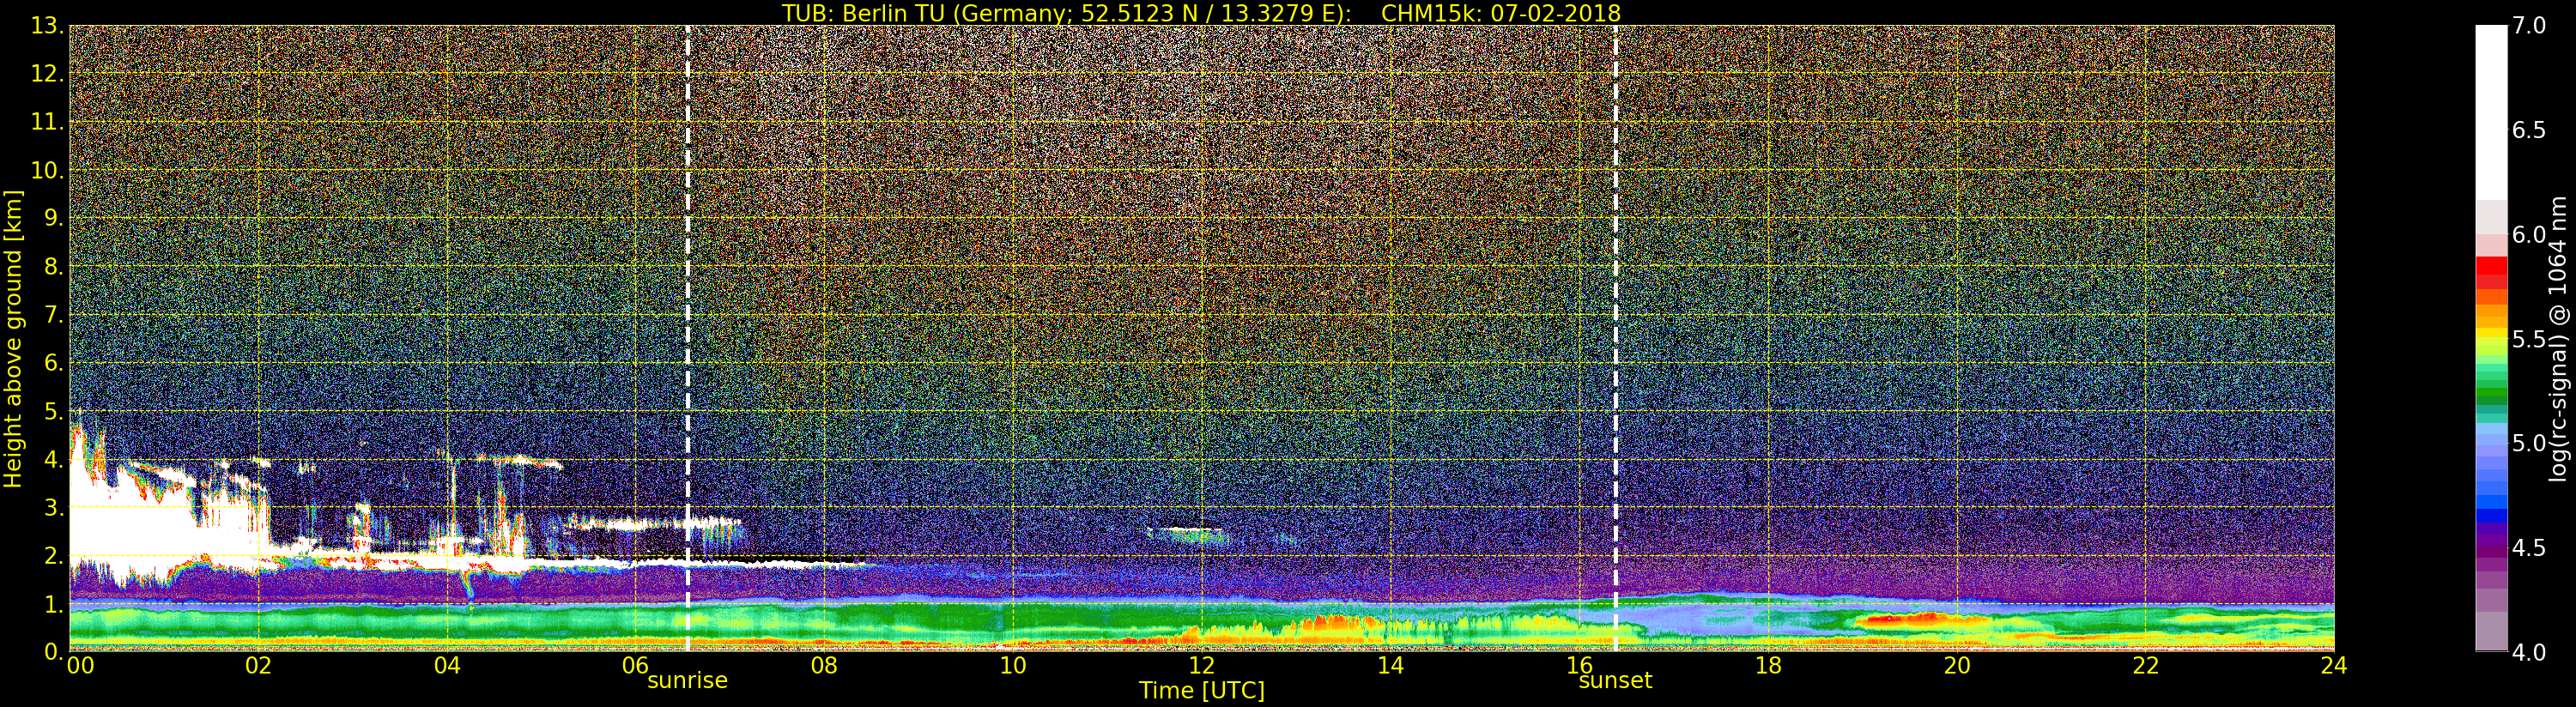This screenshot has height=707, width=2576.
Task: Click the '10.' tick on the height axis
Action: click(x=48, y=170)
